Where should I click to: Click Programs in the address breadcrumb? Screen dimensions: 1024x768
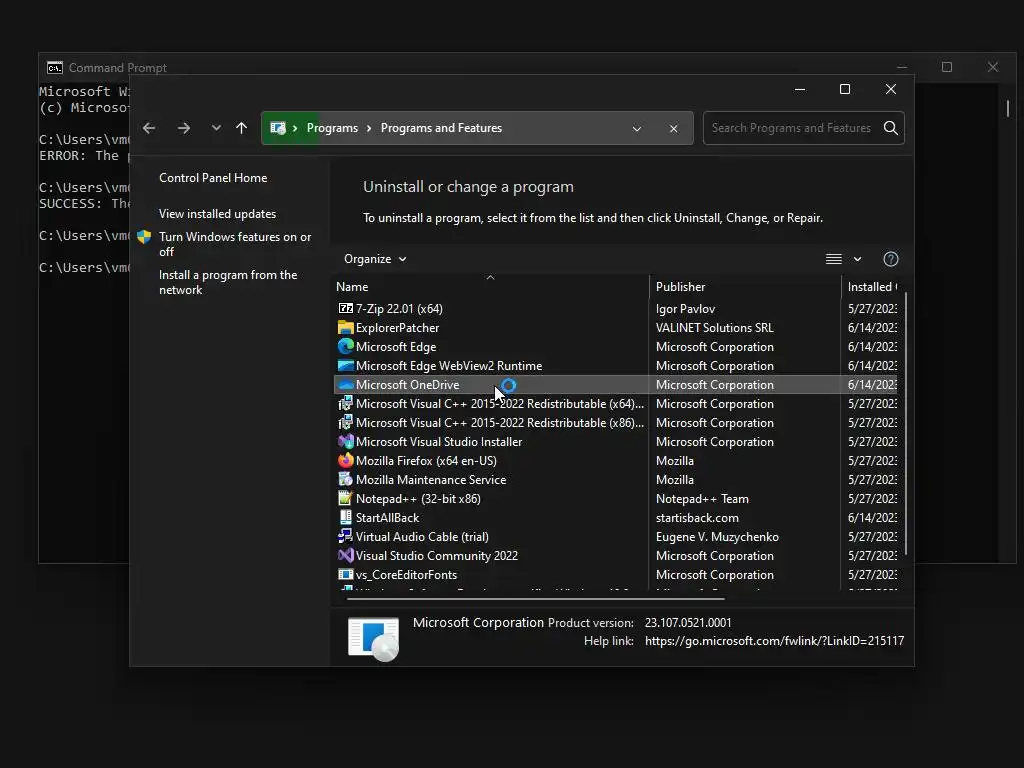[x=332, y=128]
